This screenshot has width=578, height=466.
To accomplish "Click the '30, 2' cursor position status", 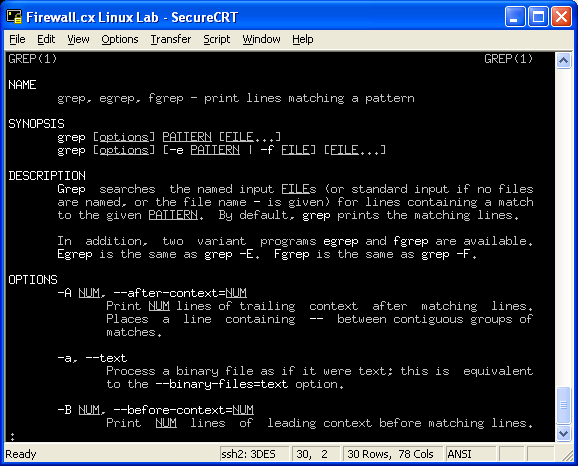I will coord(316,454).
